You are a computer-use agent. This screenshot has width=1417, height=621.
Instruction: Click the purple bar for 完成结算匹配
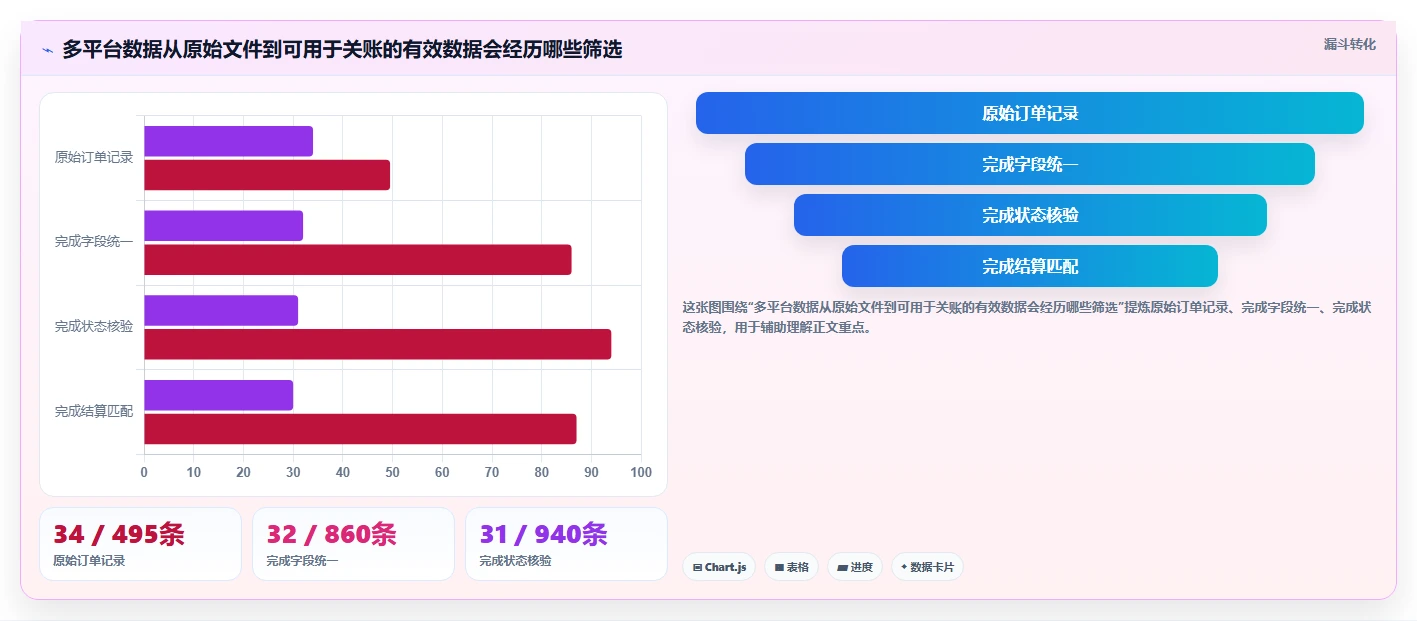tap(218, 395)
